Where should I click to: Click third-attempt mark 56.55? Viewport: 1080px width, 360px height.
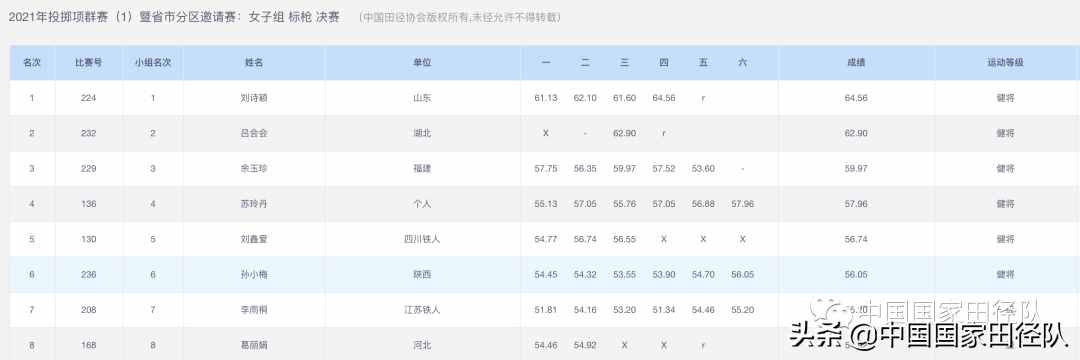pos(624,240)
